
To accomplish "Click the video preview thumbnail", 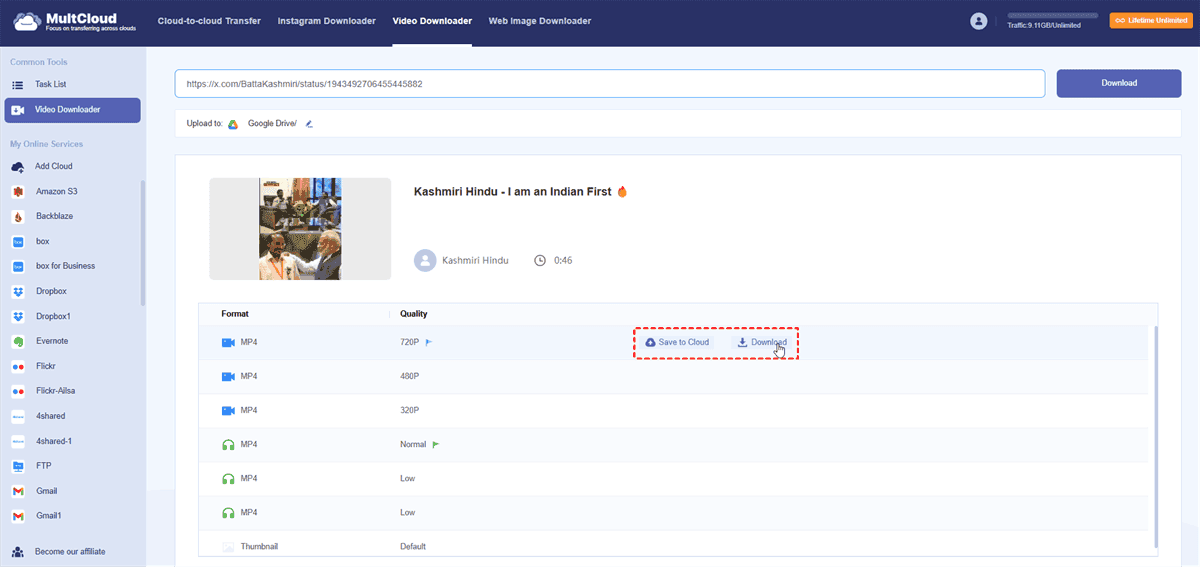I will pos(300,229).
